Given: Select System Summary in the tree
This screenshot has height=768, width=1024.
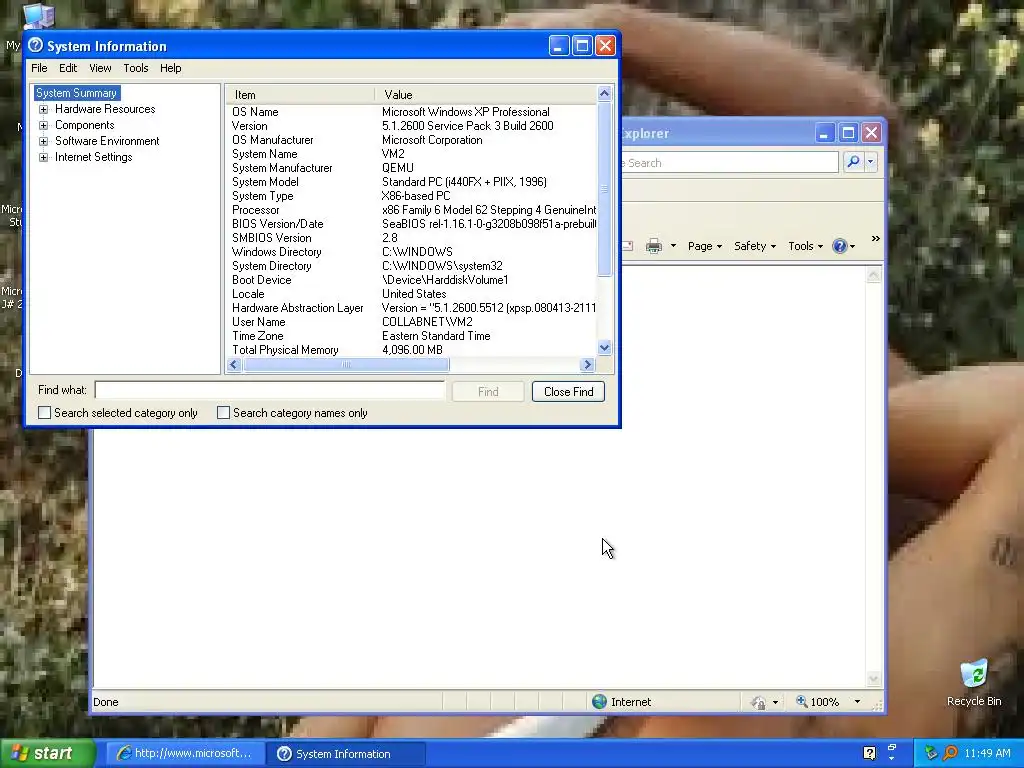Looking at the screenshot, I should click(x=76, y=93).
